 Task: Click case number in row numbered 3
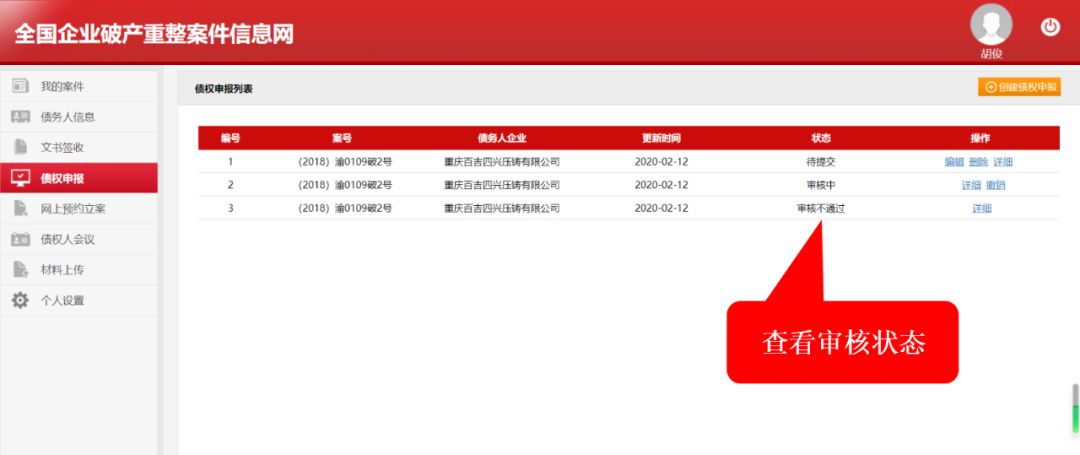coord(345,209)
